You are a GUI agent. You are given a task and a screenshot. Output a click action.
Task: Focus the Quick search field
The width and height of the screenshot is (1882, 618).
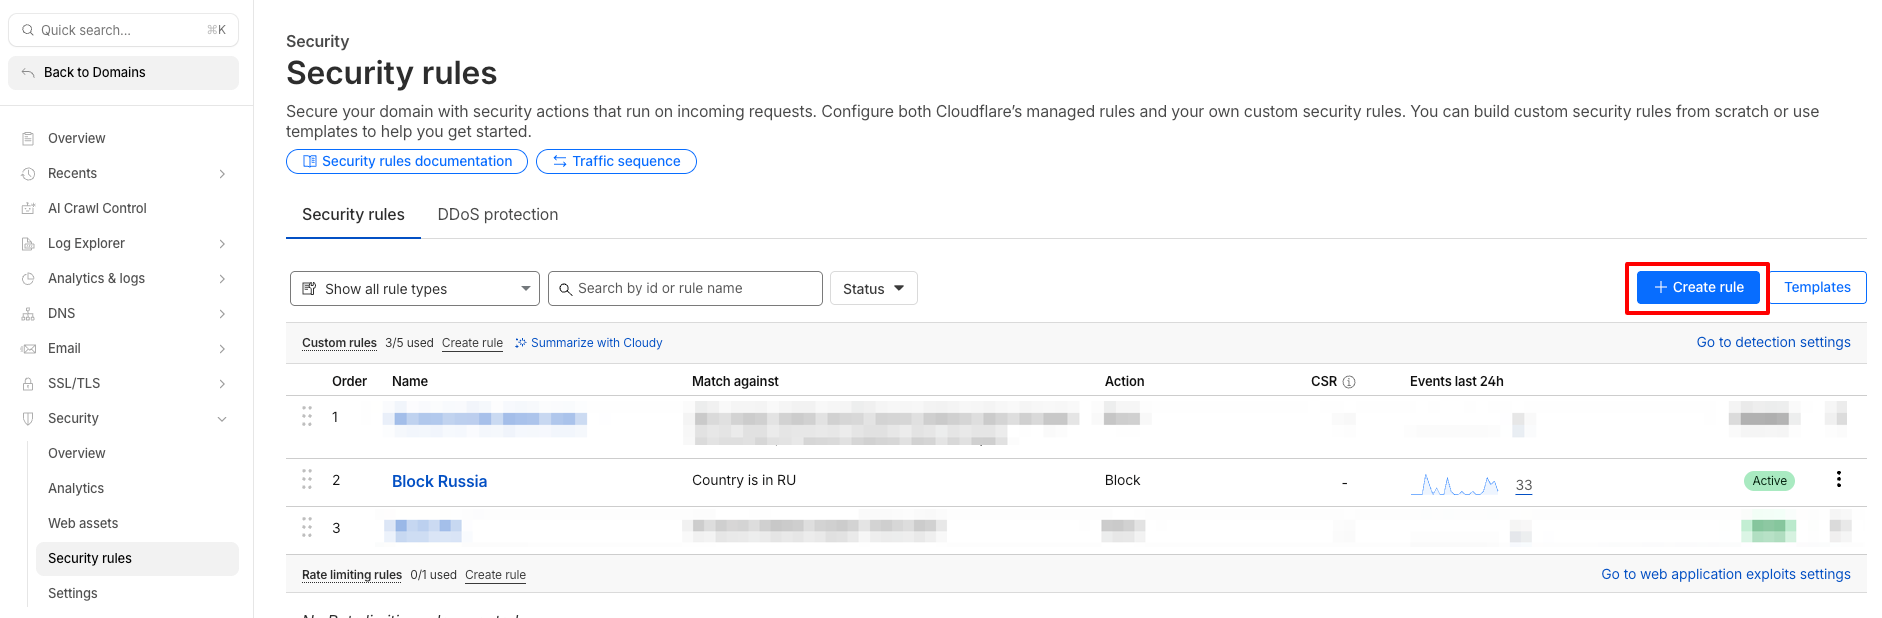[x=123, y=30]
